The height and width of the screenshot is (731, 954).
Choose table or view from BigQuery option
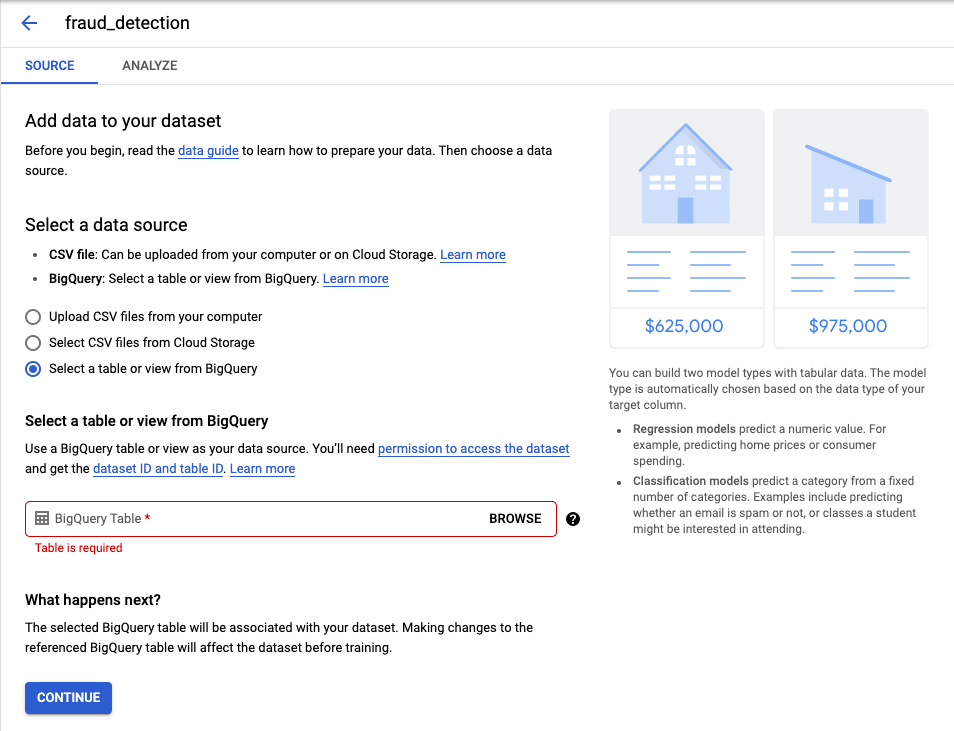point(33,369)
